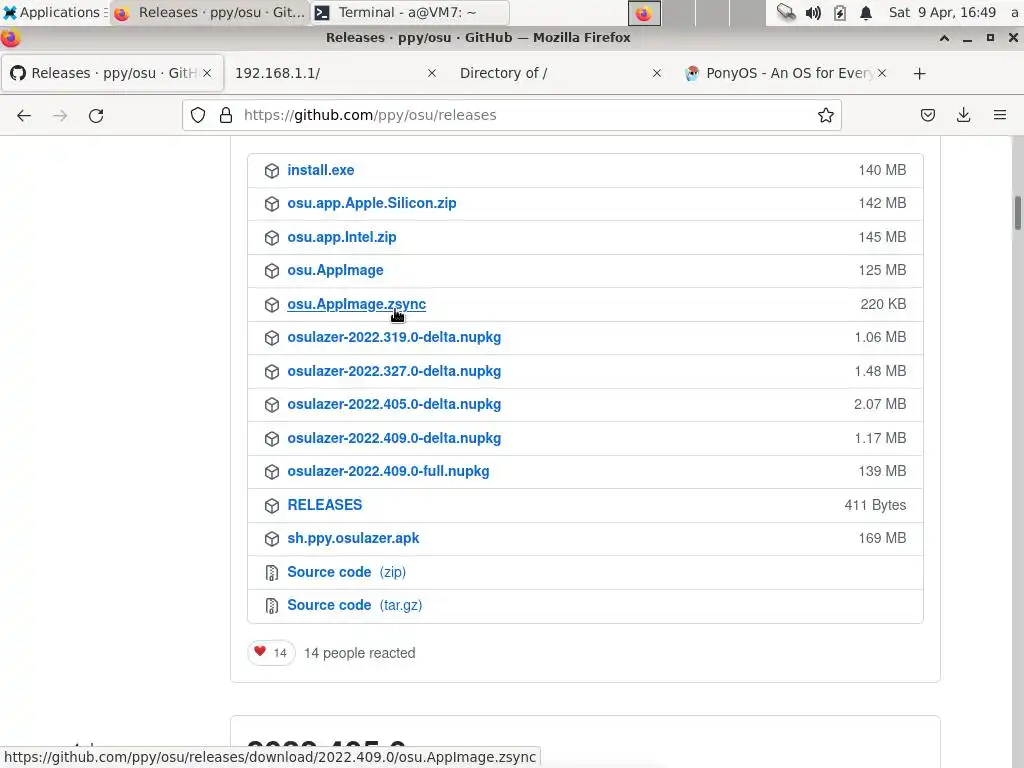The width and height of the screenshot is (1024, 768).
Task: Click the 140 MB size for install.exe
Action: tap(882, 170)
